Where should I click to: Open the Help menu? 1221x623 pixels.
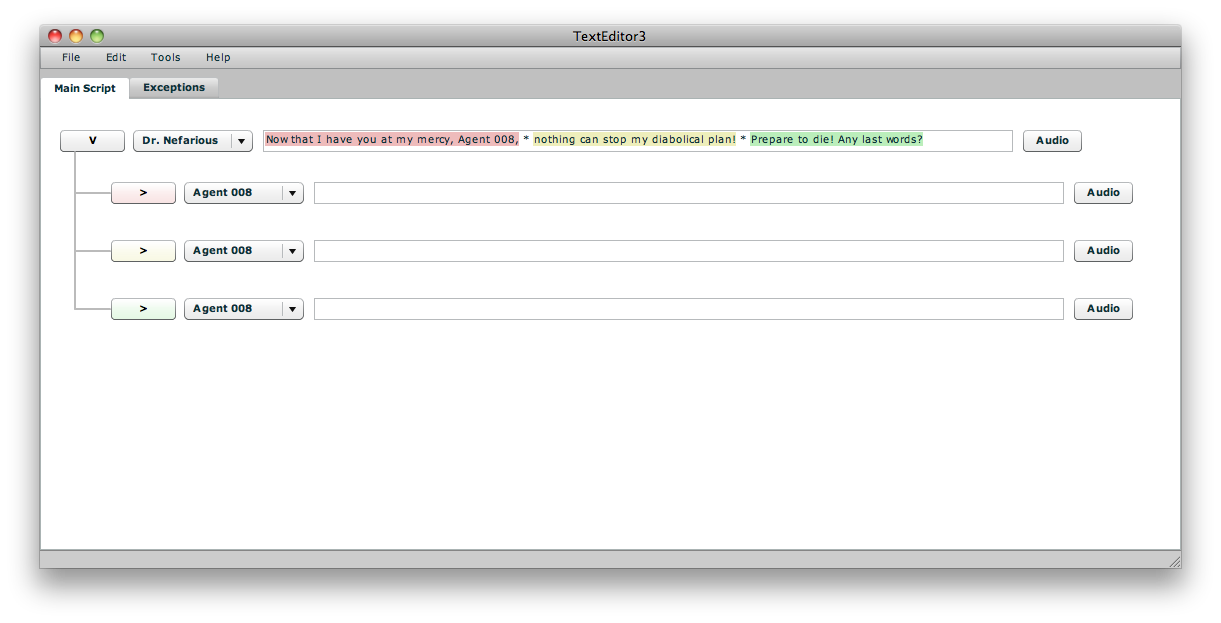pyautogui.click(x=218, y=58)
